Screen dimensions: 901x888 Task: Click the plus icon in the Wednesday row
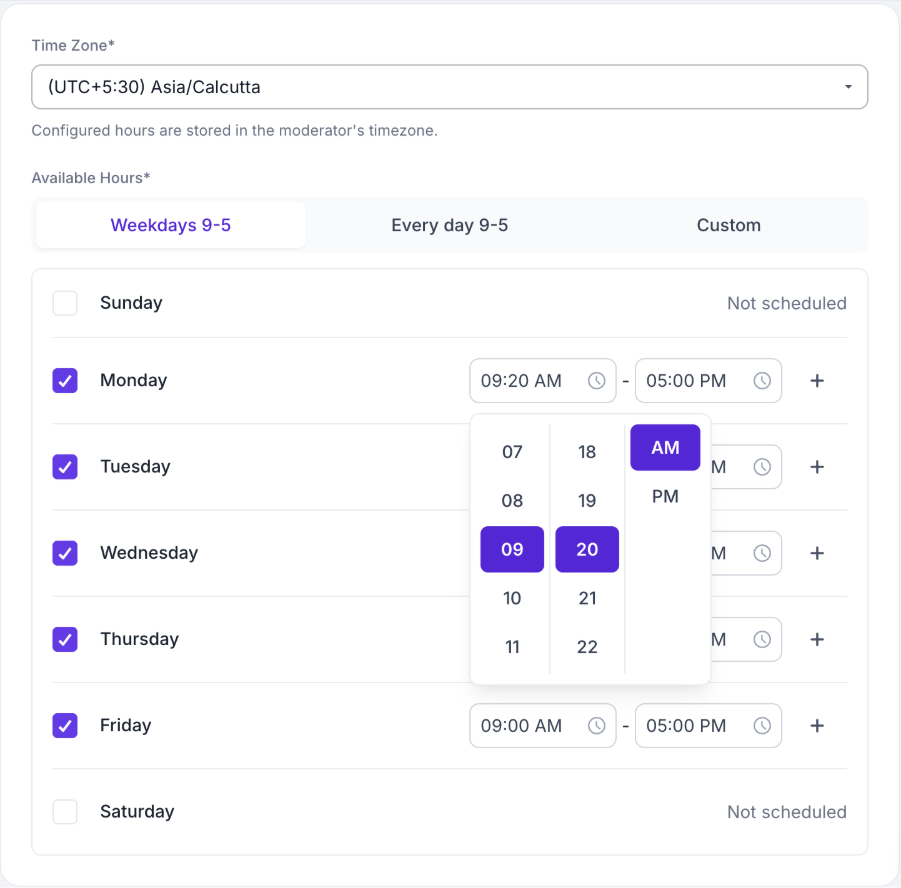(x=817, y=553)
